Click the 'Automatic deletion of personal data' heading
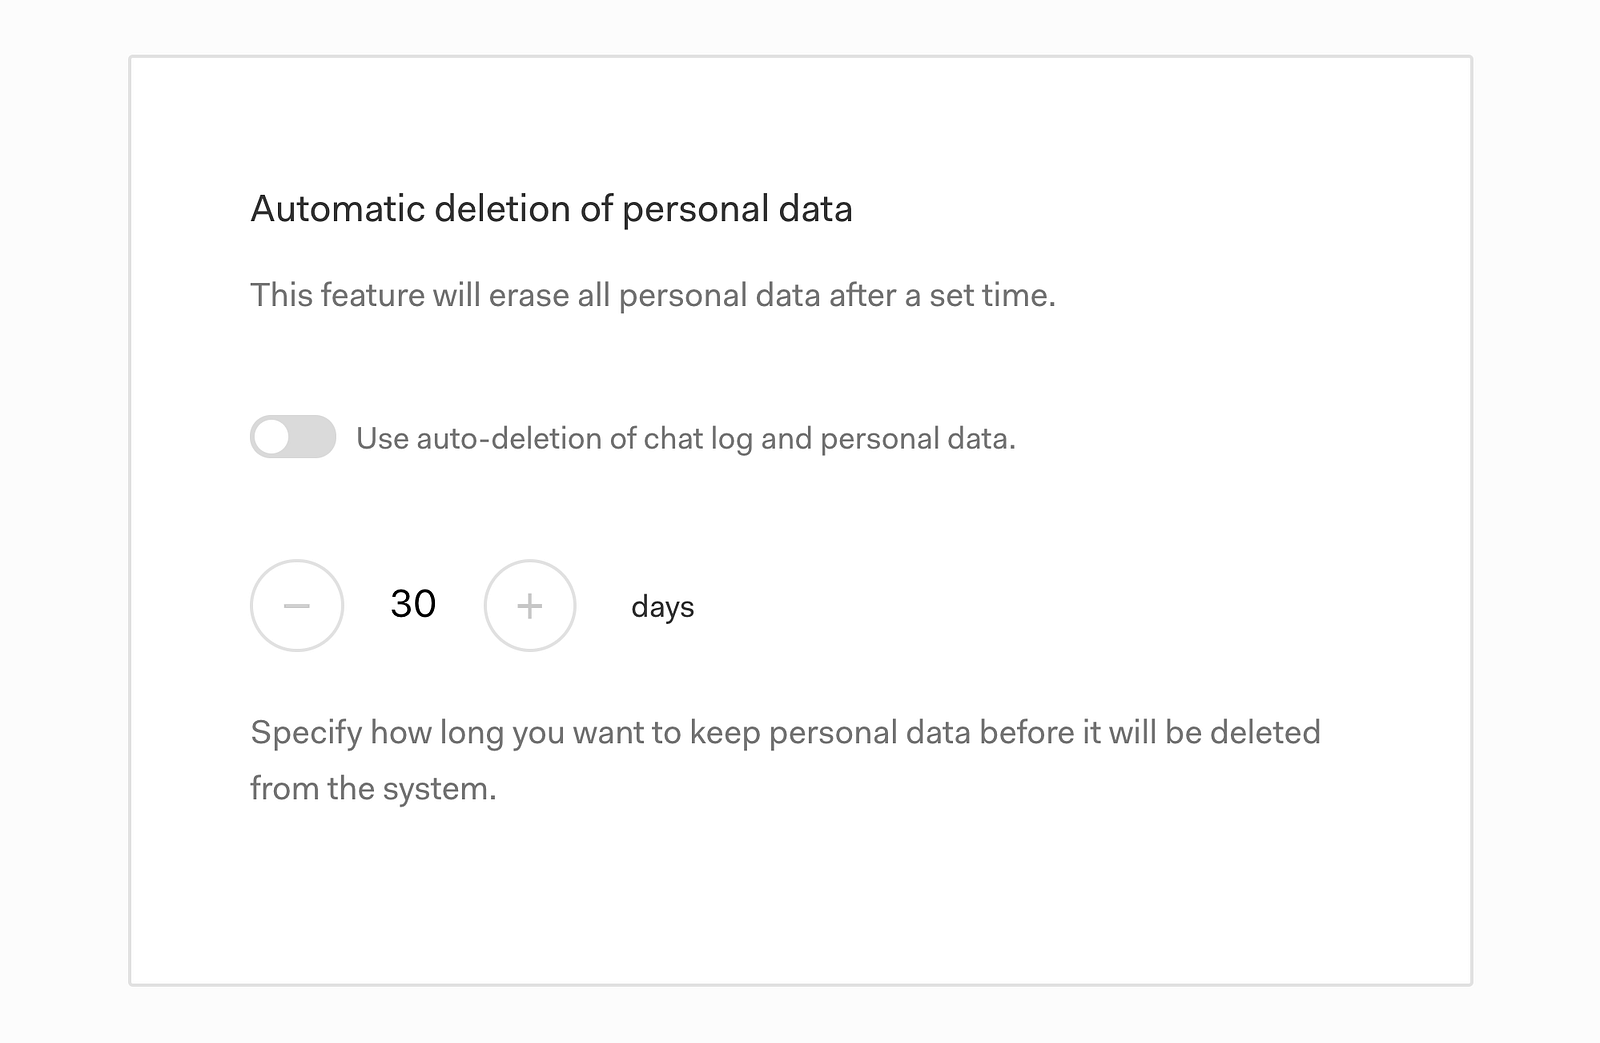 pos(551,209)
